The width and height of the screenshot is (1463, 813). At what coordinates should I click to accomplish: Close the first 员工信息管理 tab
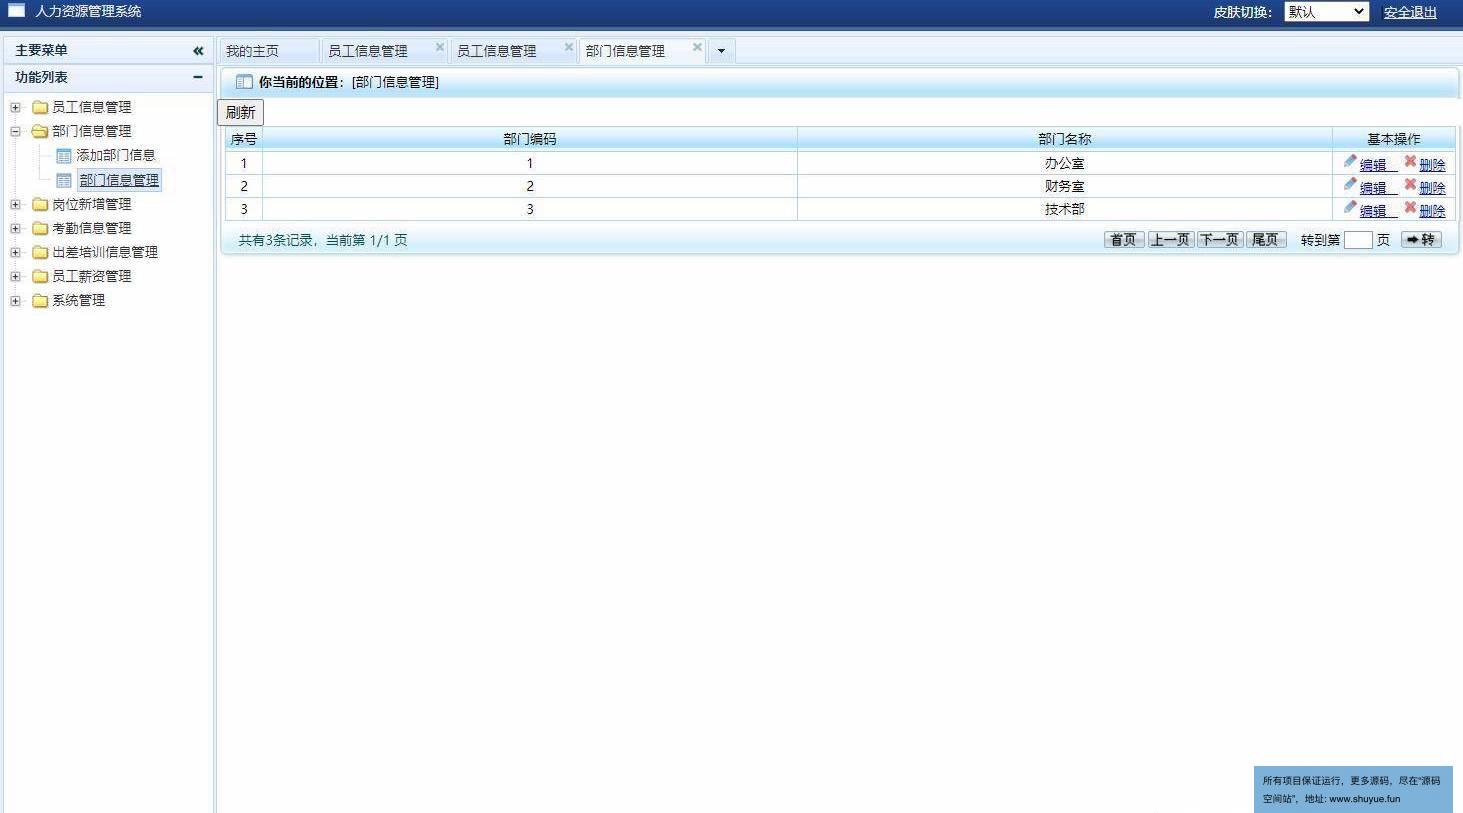(440, 47)
